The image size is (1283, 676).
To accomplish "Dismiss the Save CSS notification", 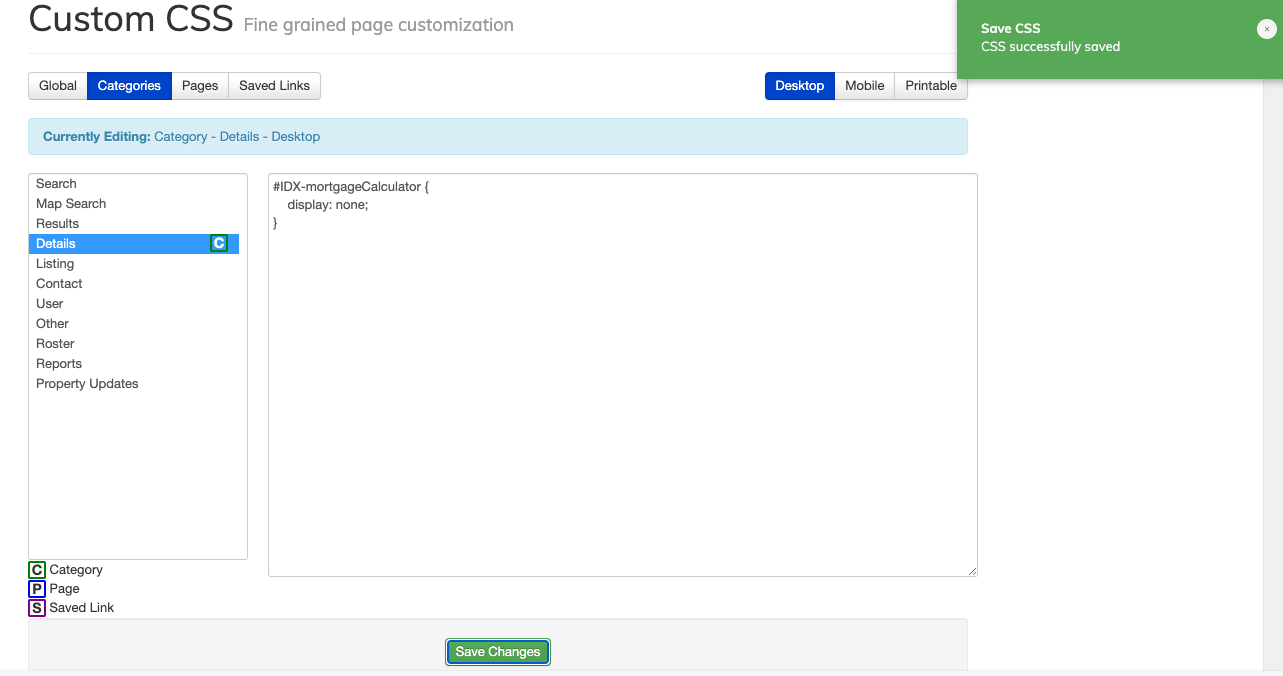I will pos(1266,29).
